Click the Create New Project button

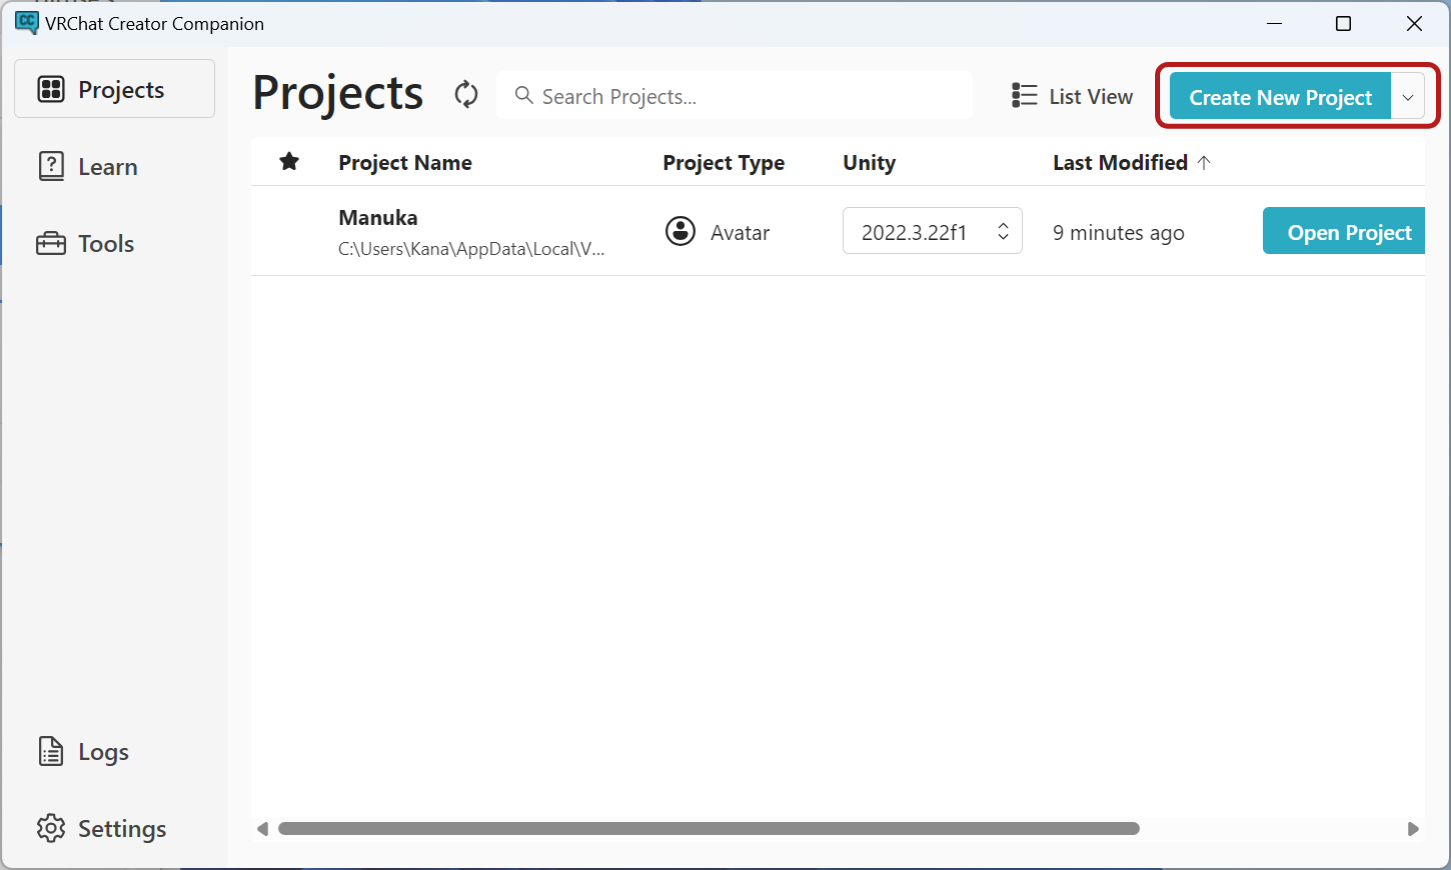coord(1280,97)
